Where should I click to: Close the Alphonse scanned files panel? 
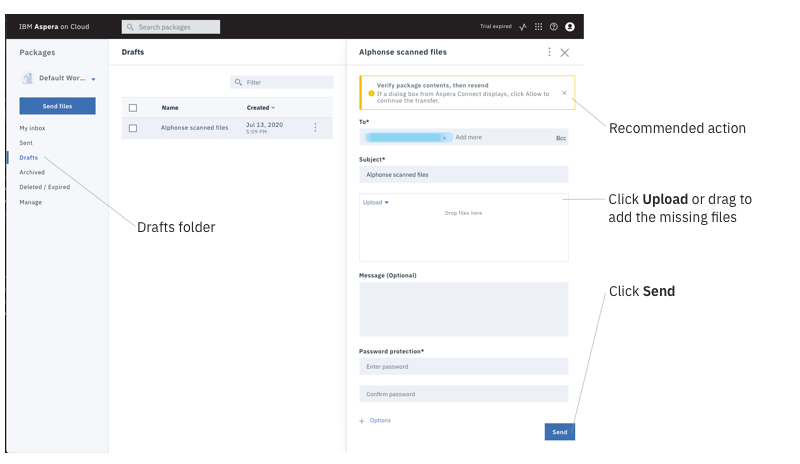564,53
